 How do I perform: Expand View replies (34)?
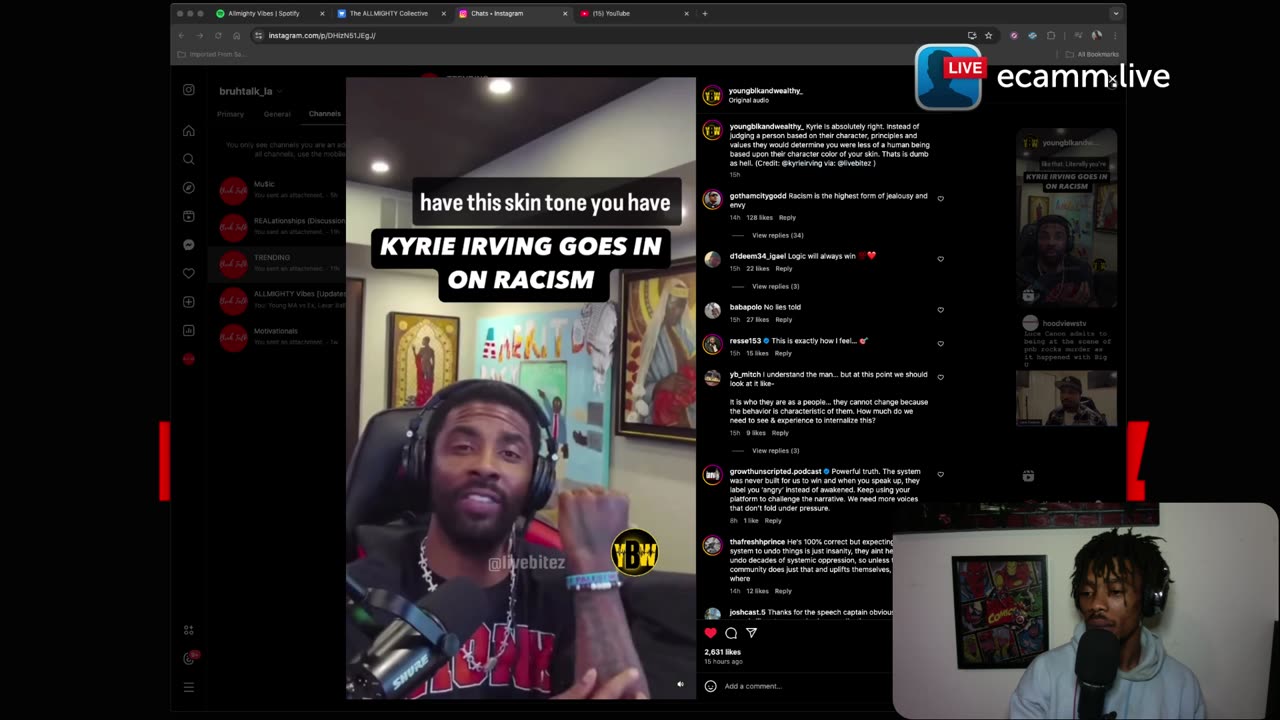point(777,235)
